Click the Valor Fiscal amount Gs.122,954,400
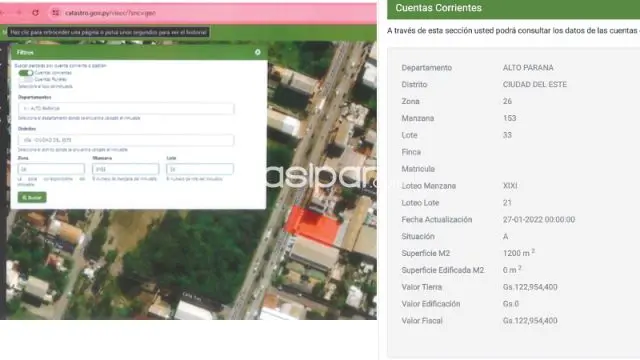Image resolution: width=640 pixels, height=360 pixels. 530,321
